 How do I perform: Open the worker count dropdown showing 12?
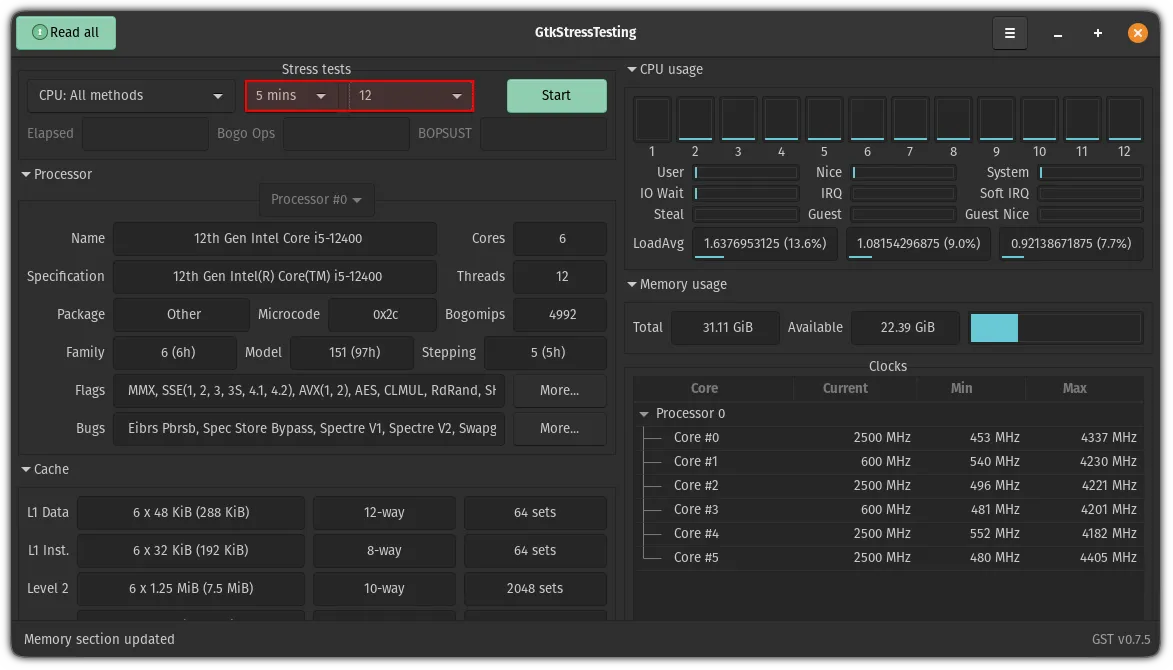pos(411,96)
